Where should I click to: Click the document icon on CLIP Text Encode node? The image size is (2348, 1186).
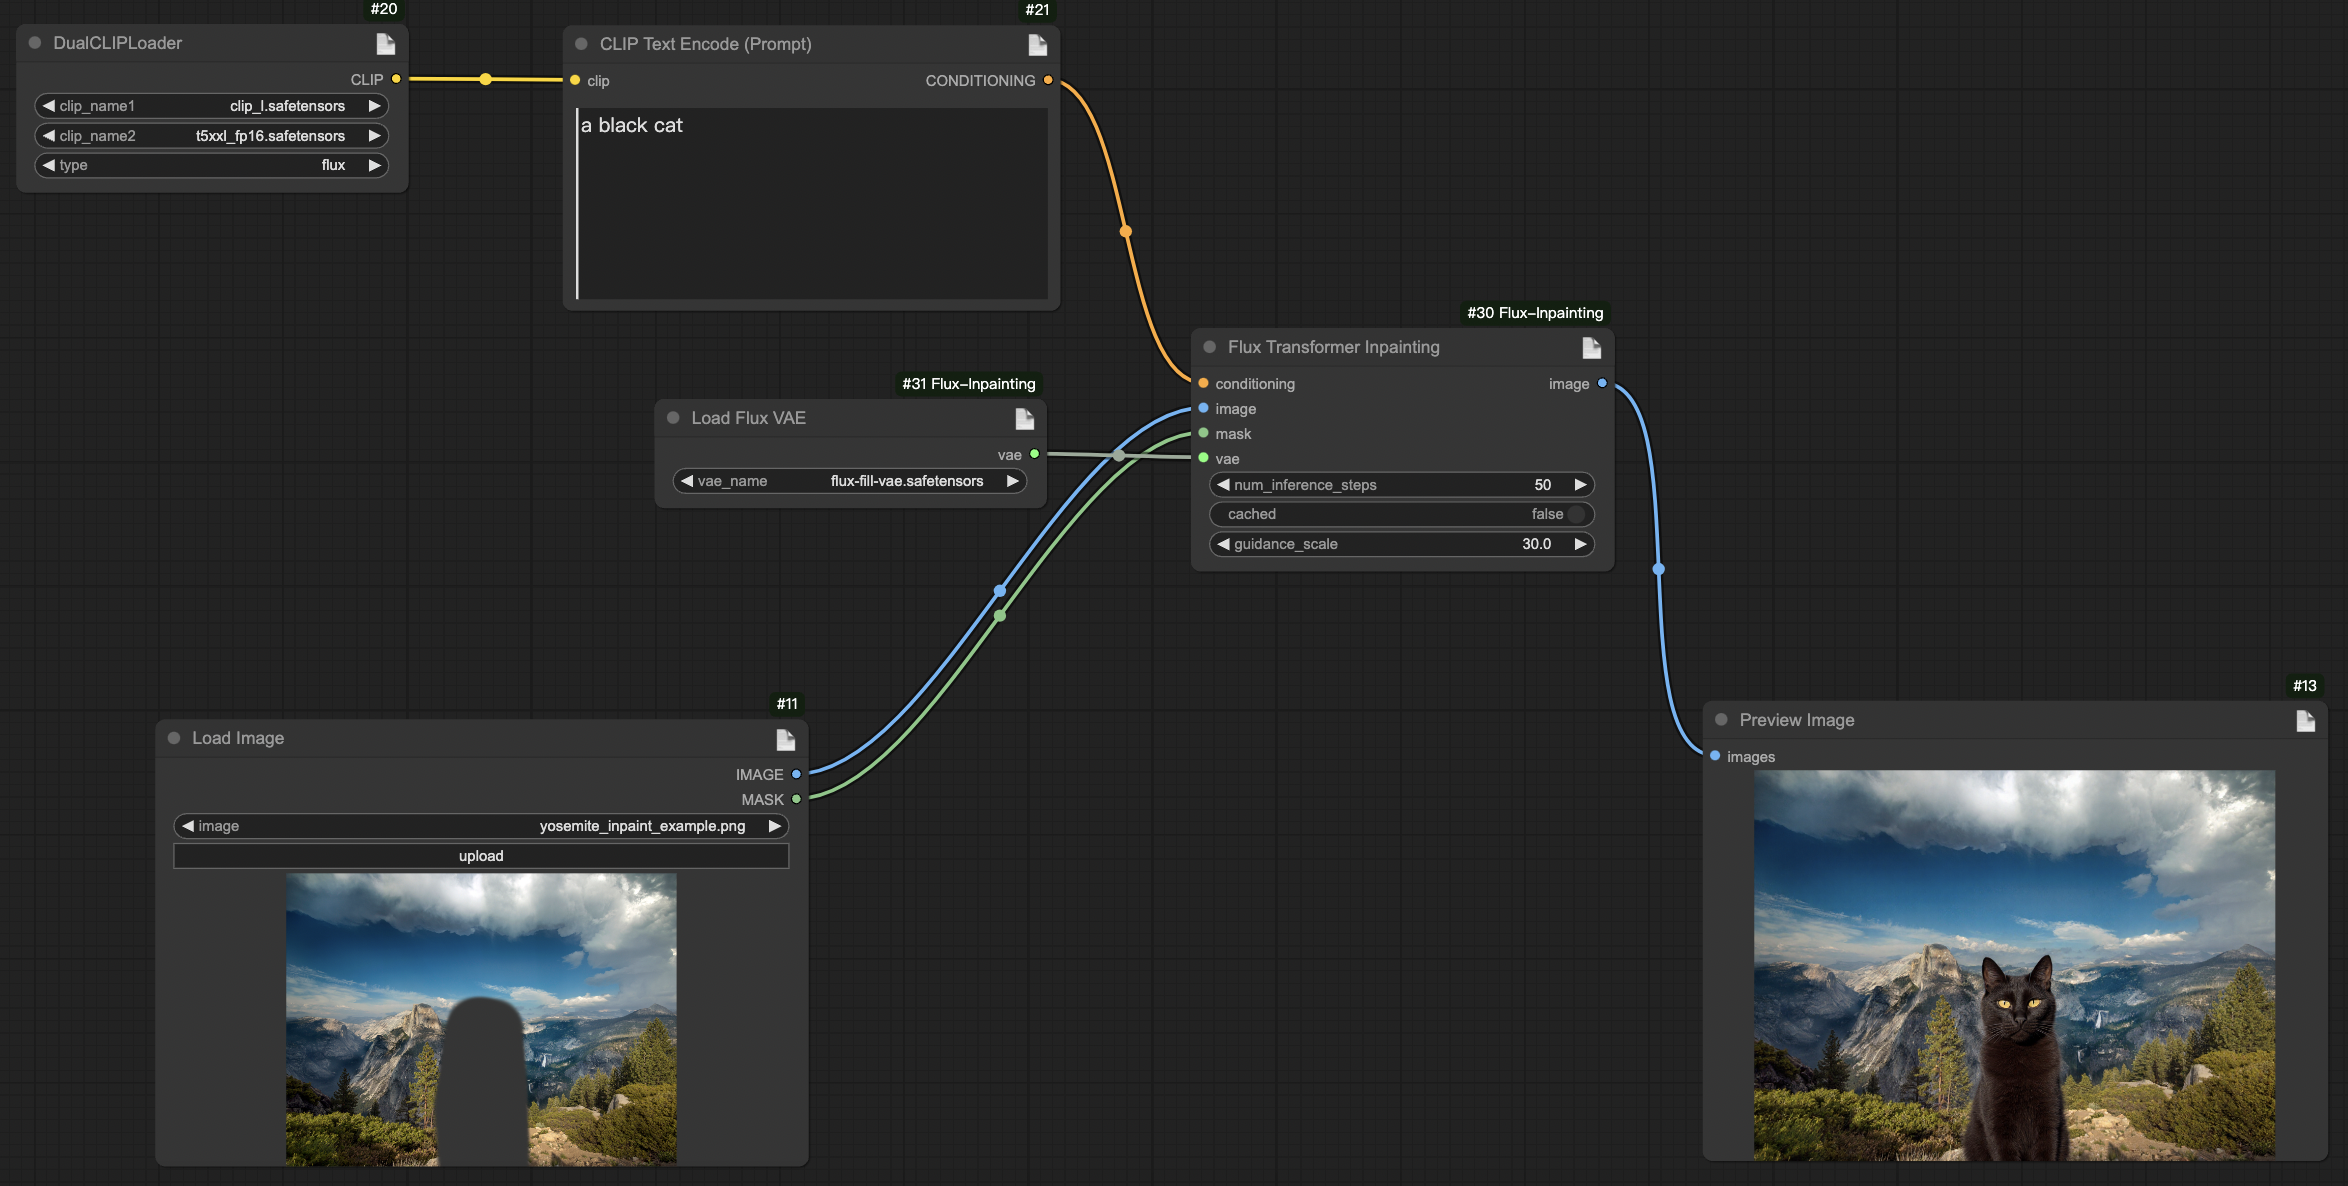(x=1037, y=45)
